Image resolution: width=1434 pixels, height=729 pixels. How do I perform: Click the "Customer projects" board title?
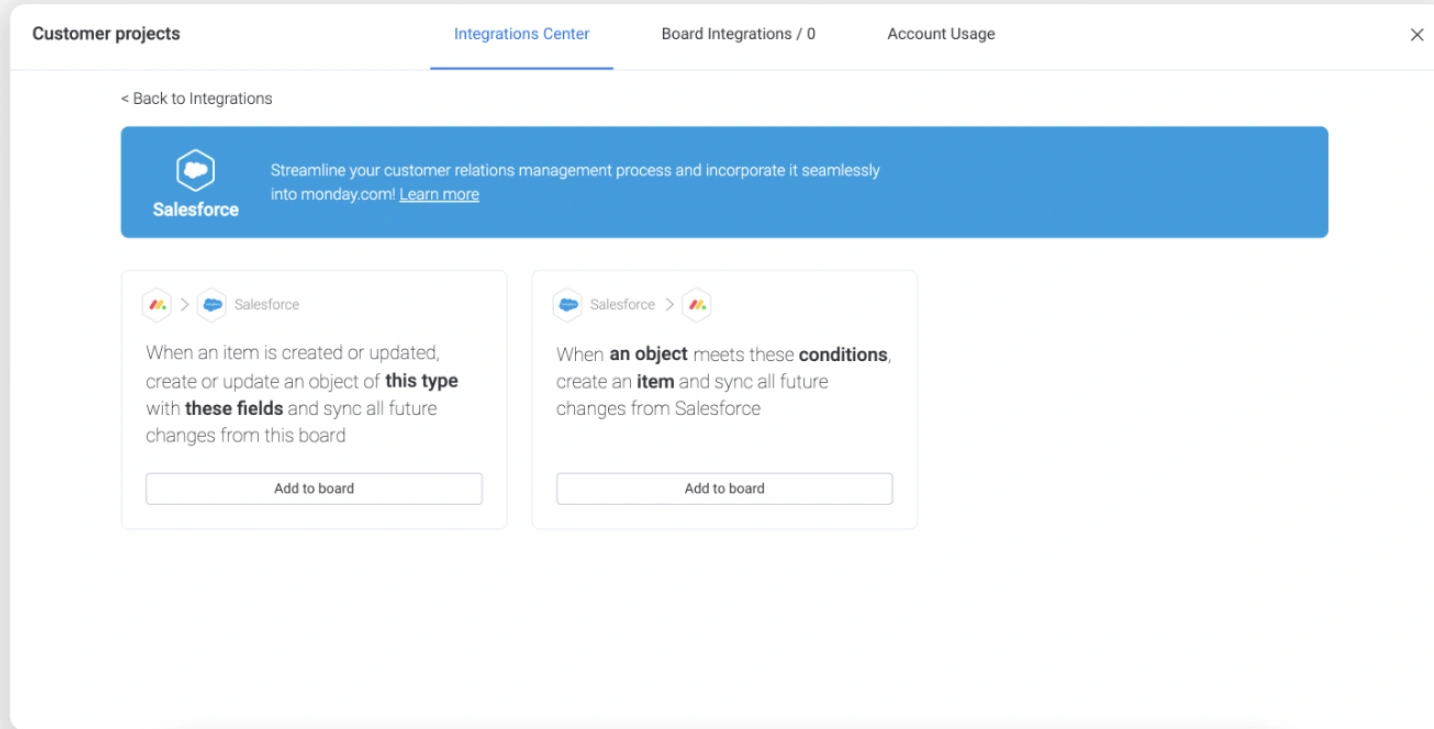click(106, 34)
